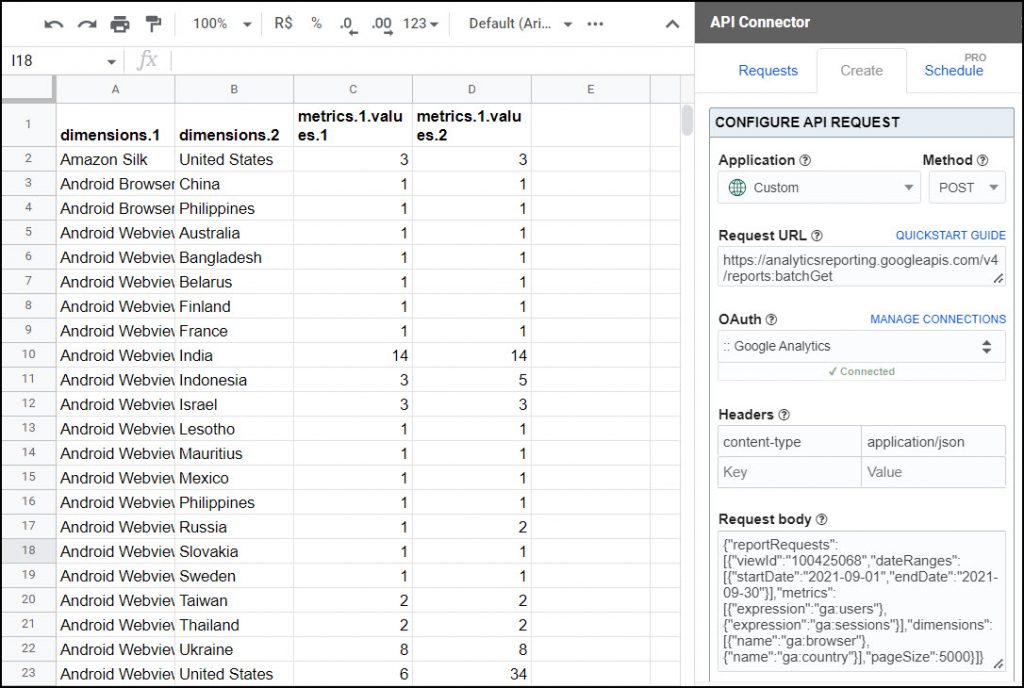
Task: Click help icon beside Request body
Action: pos(822,519)
